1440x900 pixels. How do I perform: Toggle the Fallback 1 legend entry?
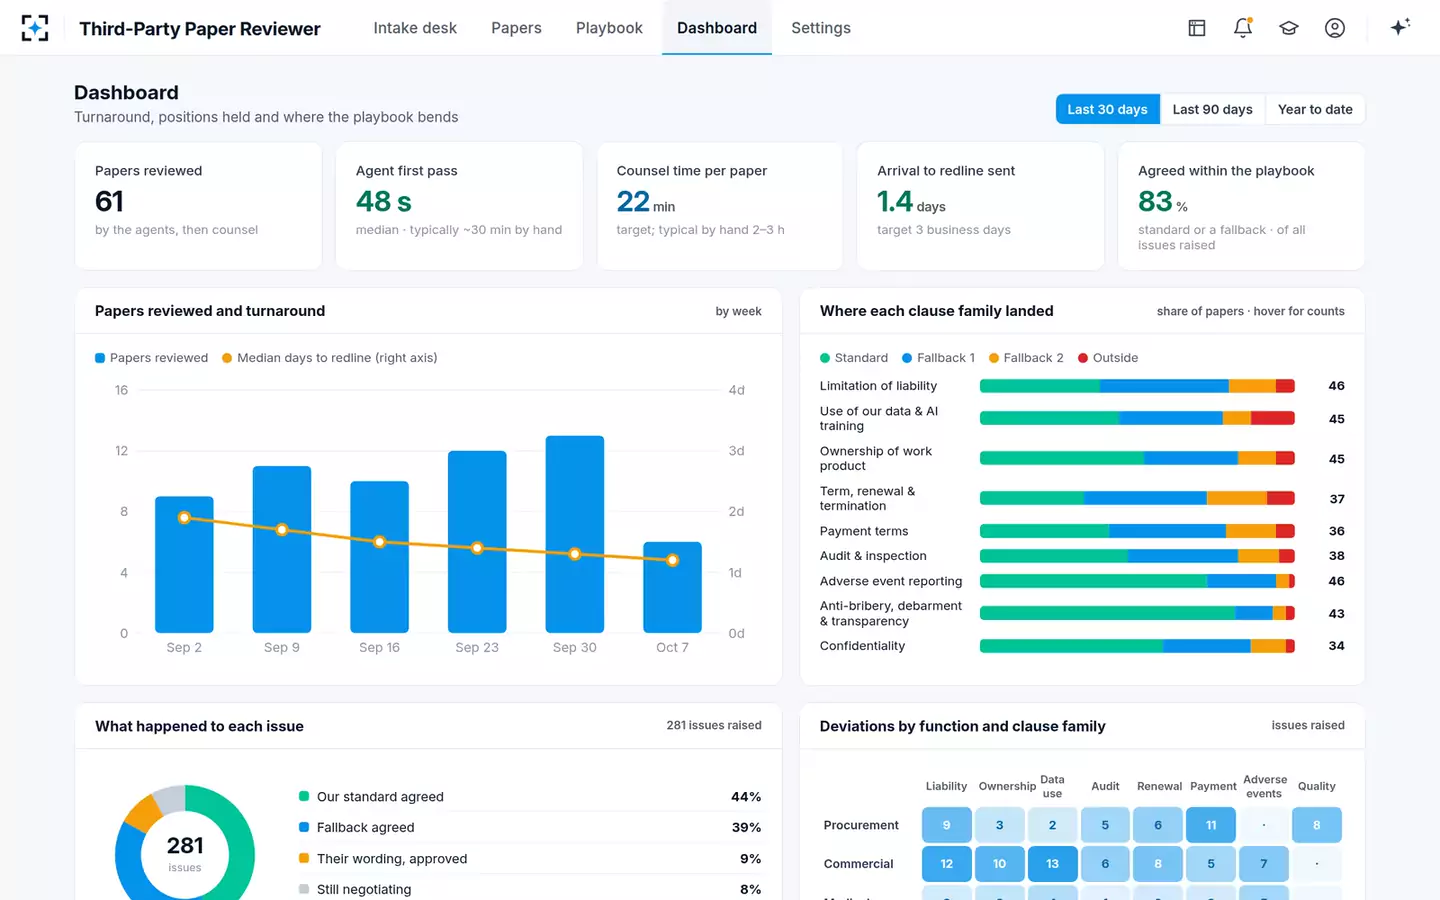click(938, 358)
